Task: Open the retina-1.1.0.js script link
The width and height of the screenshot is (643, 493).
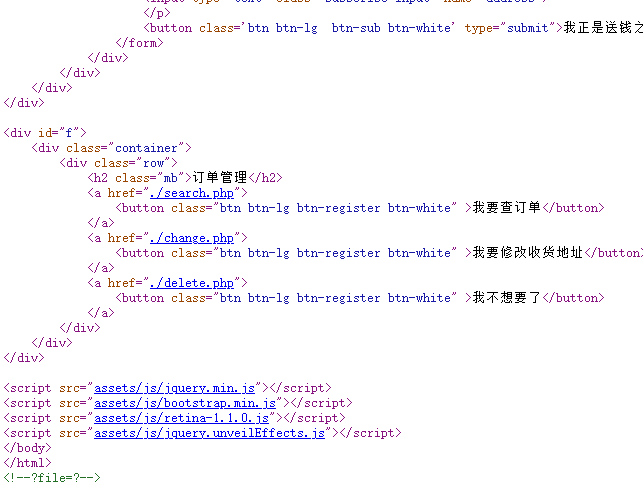Action: click(181, 417)
